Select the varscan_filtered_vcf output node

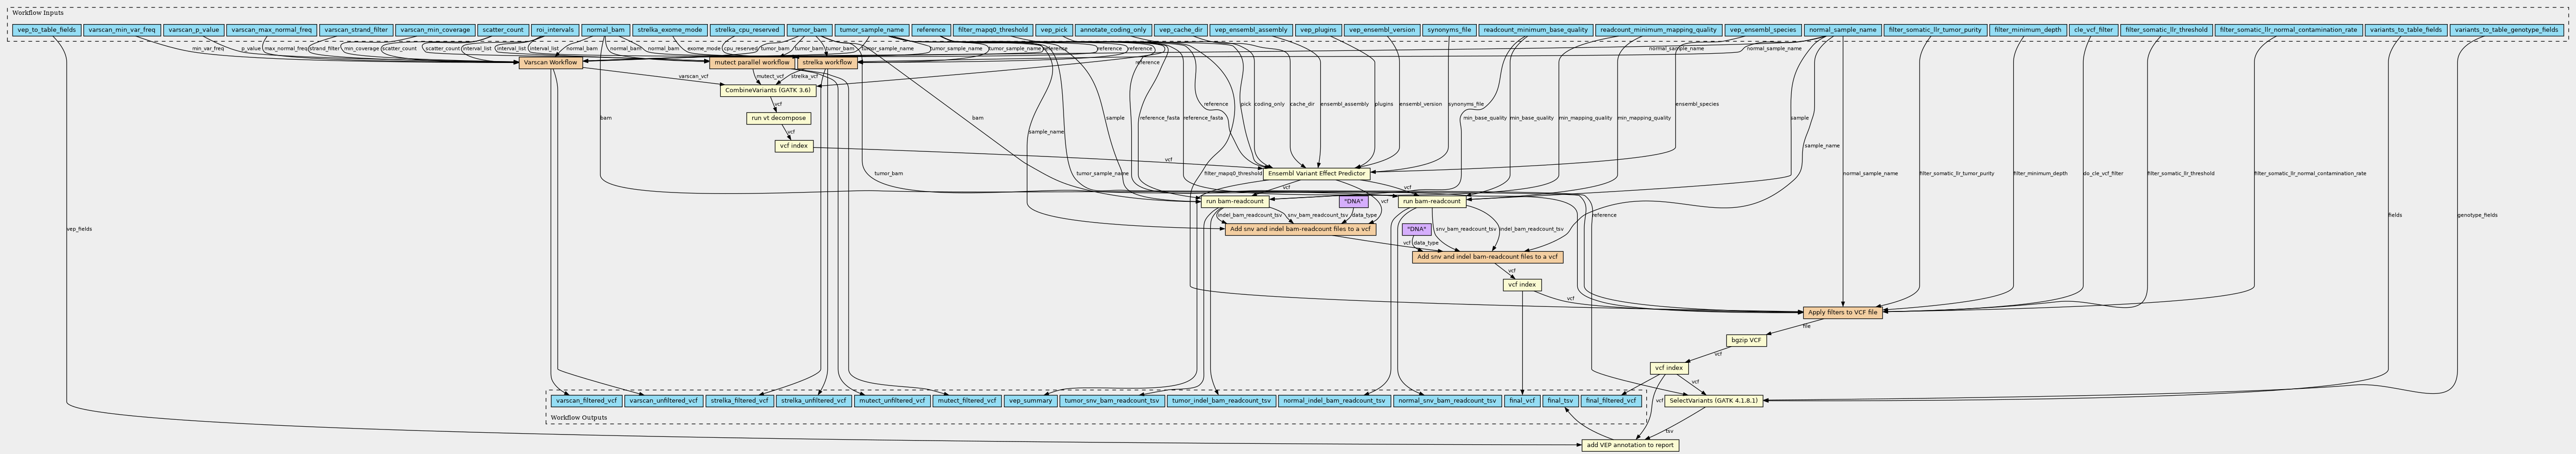tap(586, 401)
